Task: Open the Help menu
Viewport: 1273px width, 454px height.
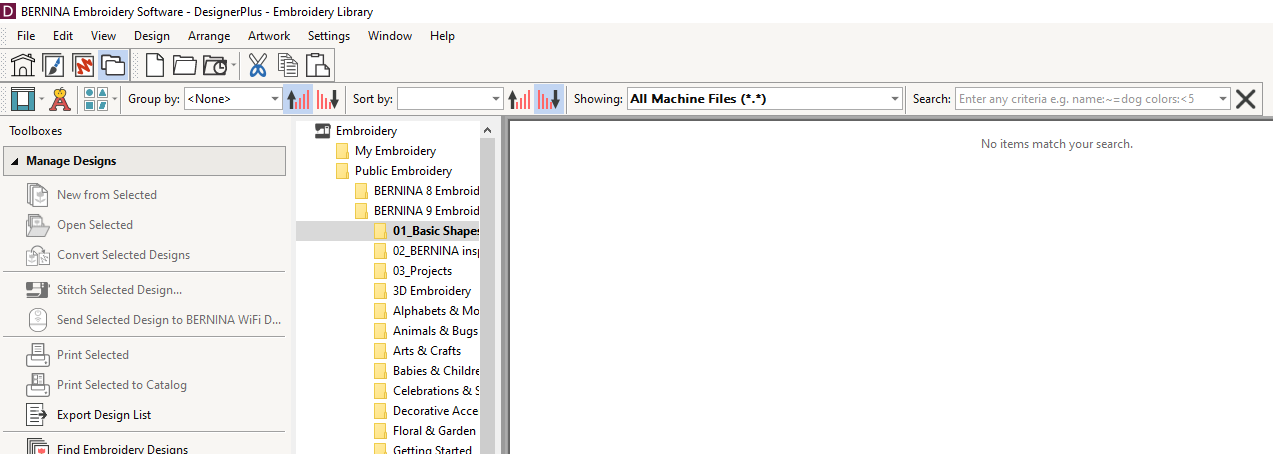Action: (x=442, y=36)
